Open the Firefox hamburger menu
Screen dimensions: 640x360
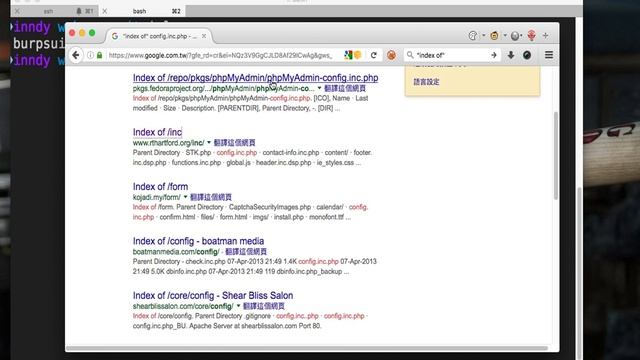point(549,55)
